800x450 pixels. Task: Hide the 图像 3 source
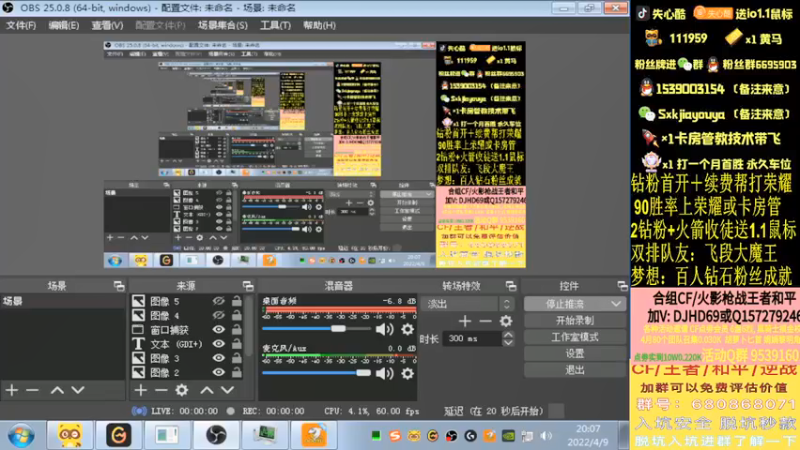[218, 358]
